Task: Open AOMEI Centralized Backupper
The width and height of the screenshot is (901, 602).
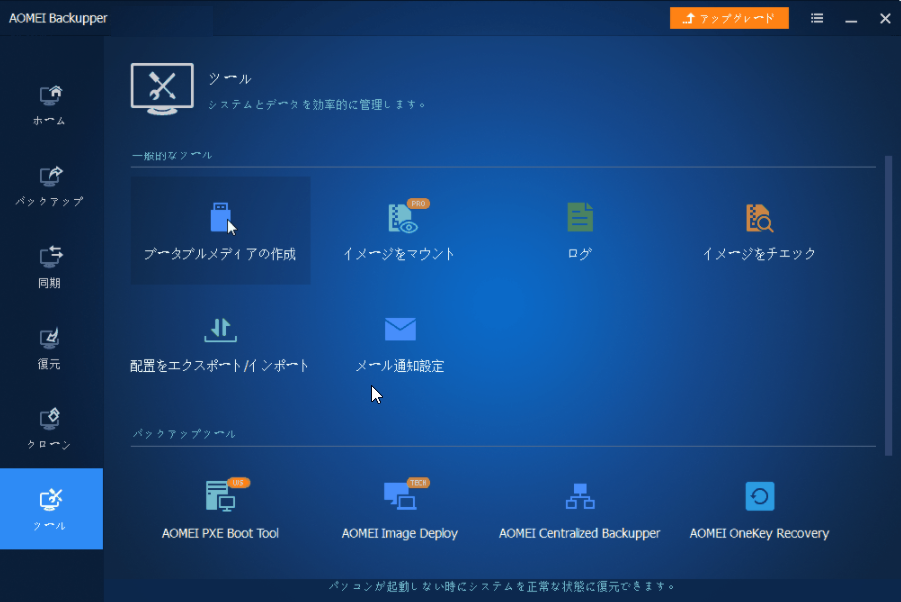Action: click(579, 509)
